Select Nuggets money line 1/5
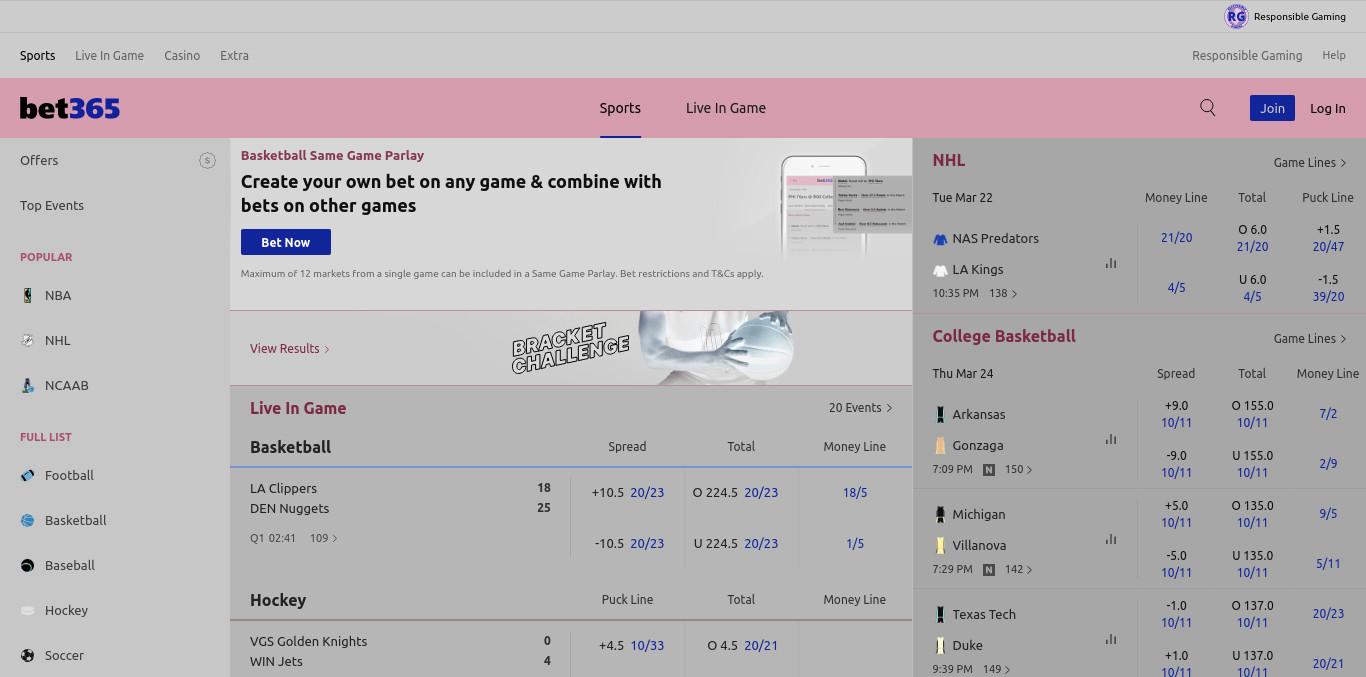Image resolution: width=1366 pixels, height=677 pixels. coord(855,543)
